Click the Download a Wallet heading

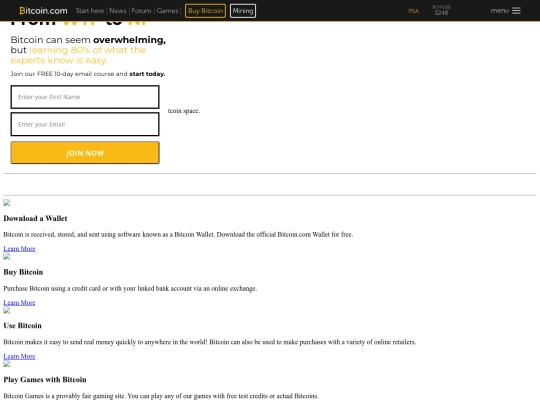click(x=35, y=218)
